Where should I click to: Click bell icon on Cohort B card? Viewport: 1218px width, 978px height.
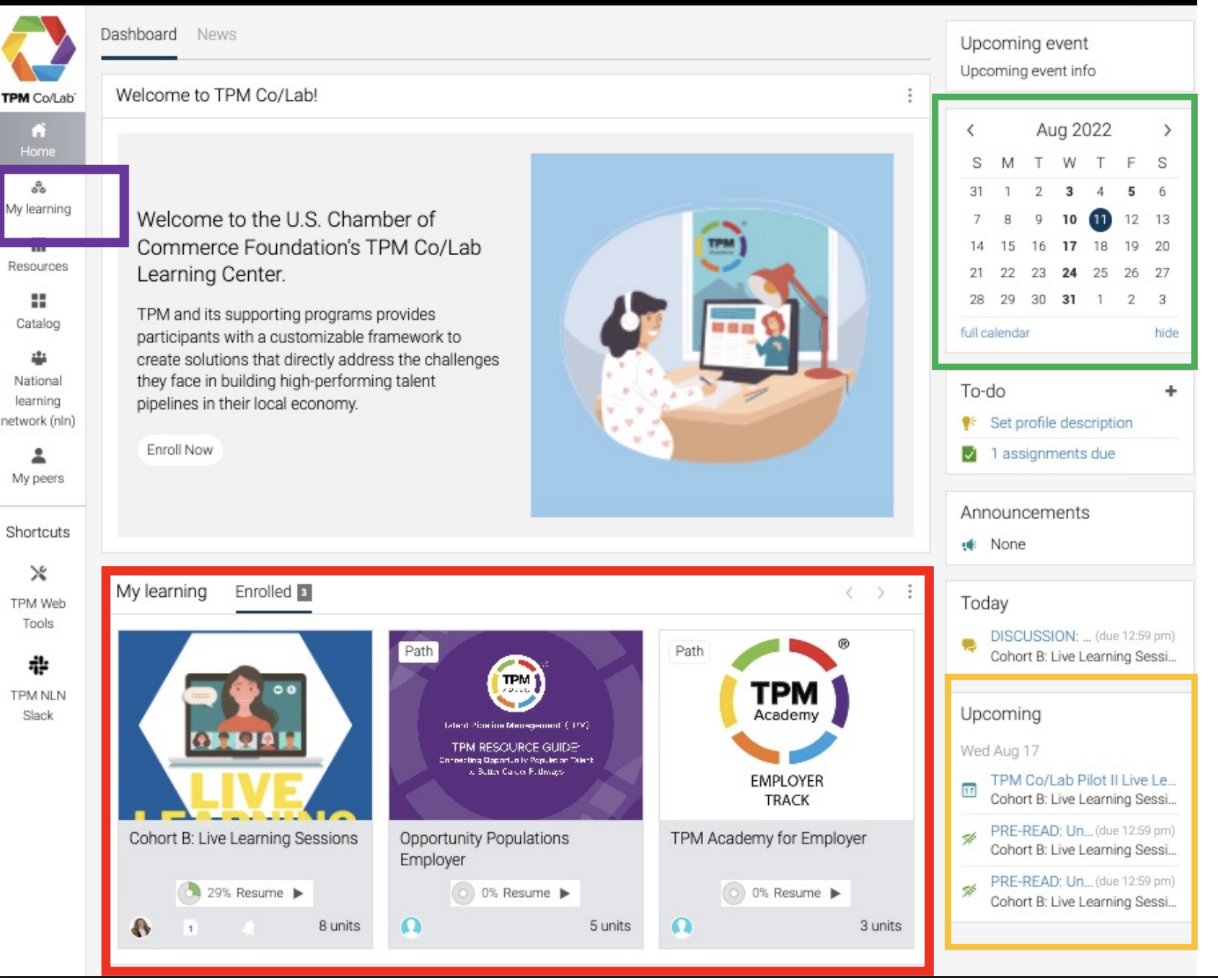click(247, 928)
